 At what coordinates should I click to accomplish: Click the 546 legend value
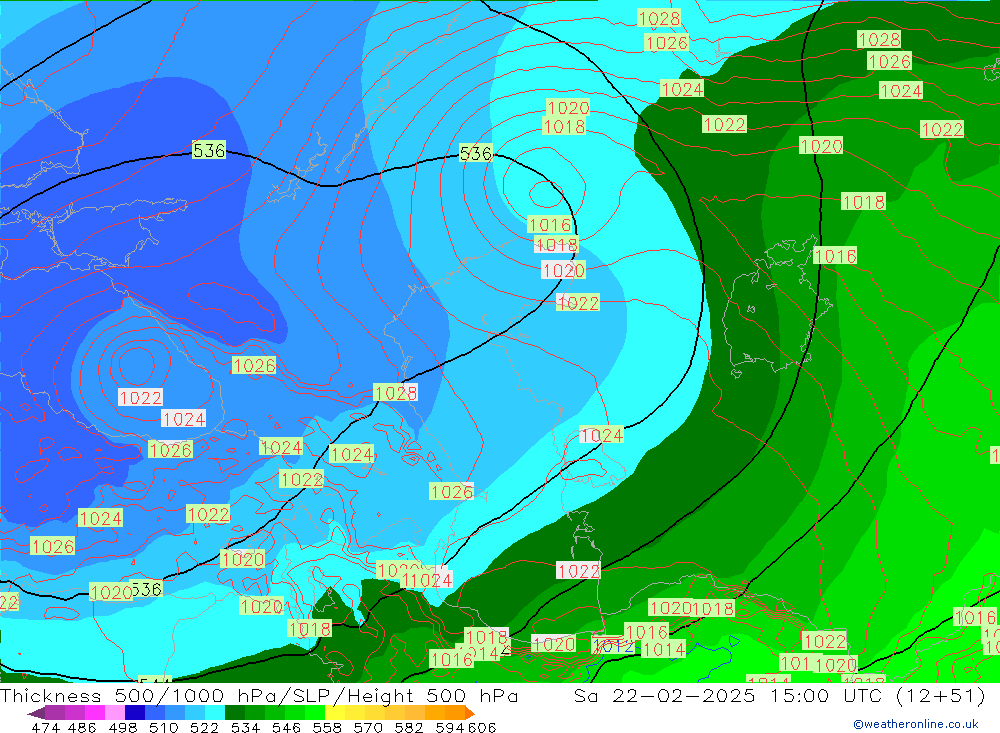(286, 727)
